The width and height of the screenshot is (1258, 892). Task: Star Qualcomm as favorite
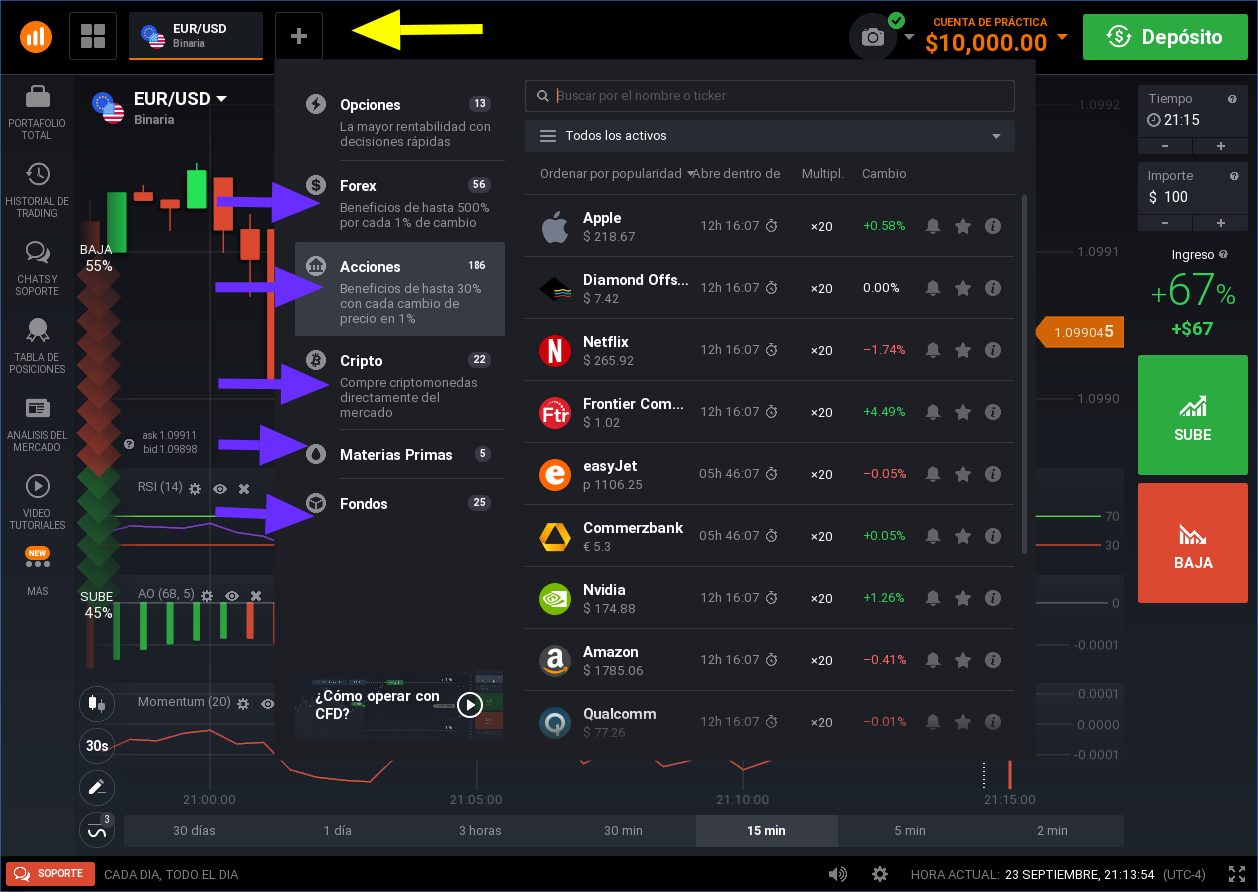point(963,722)
